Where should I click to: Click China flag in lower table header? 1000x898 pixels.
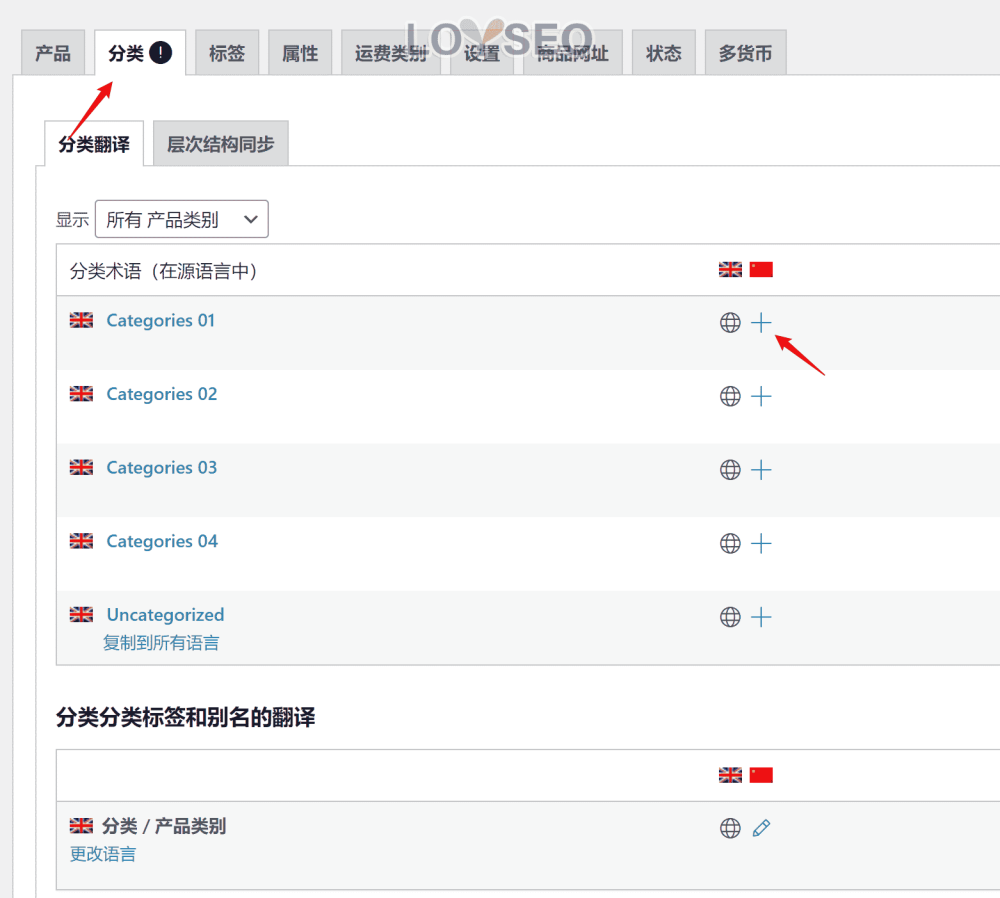(761, 775)
